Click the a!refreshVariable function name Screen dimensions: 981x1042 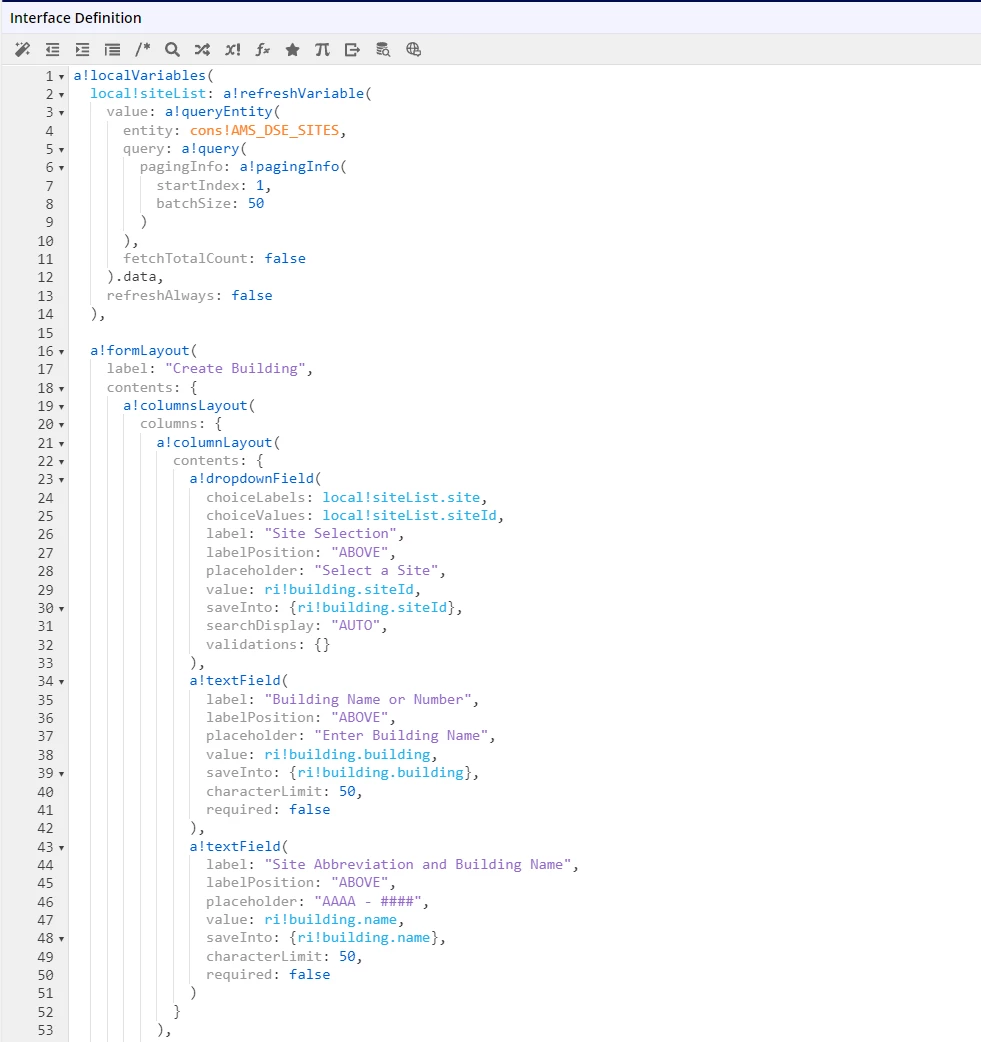tap(294, 94)
